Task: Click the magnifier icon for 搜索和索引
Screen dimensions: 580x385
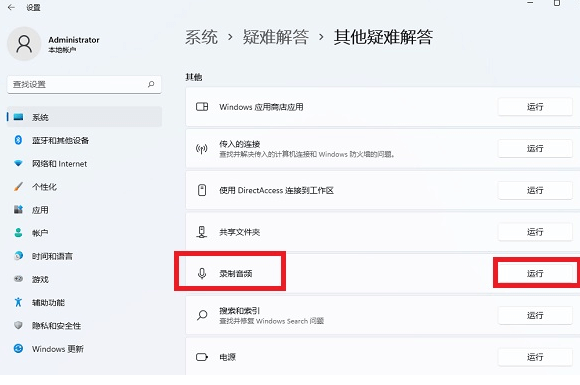Action: point(202,315)
